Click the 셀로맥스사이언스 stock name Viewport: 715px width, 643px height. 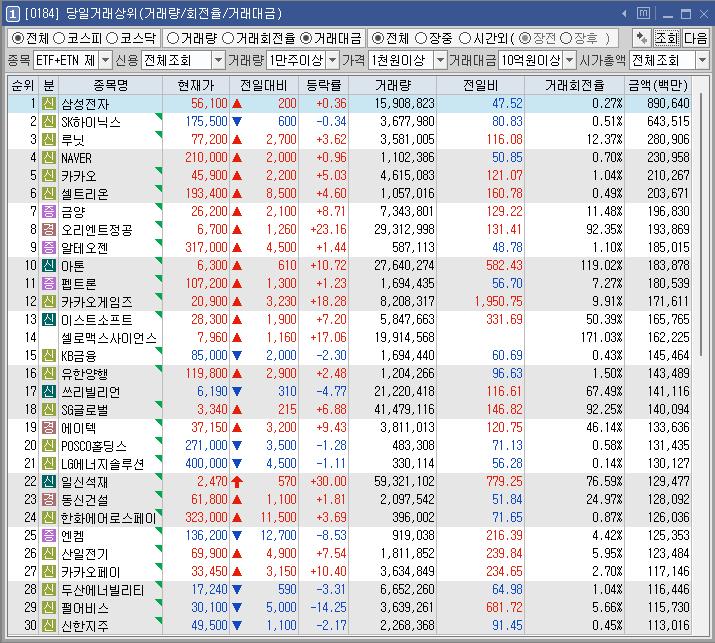[109, 338]
